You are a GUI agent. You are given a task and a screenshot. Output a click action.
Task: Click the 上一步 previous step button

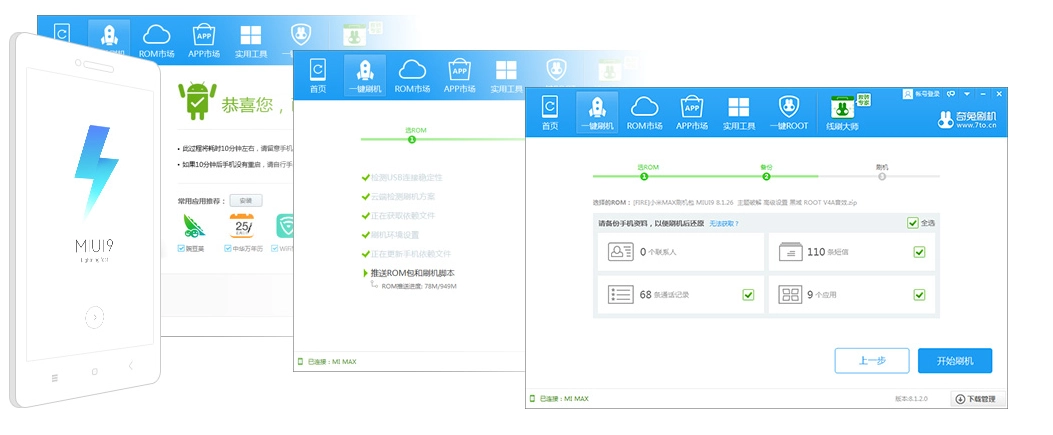[x=872, y=361]
